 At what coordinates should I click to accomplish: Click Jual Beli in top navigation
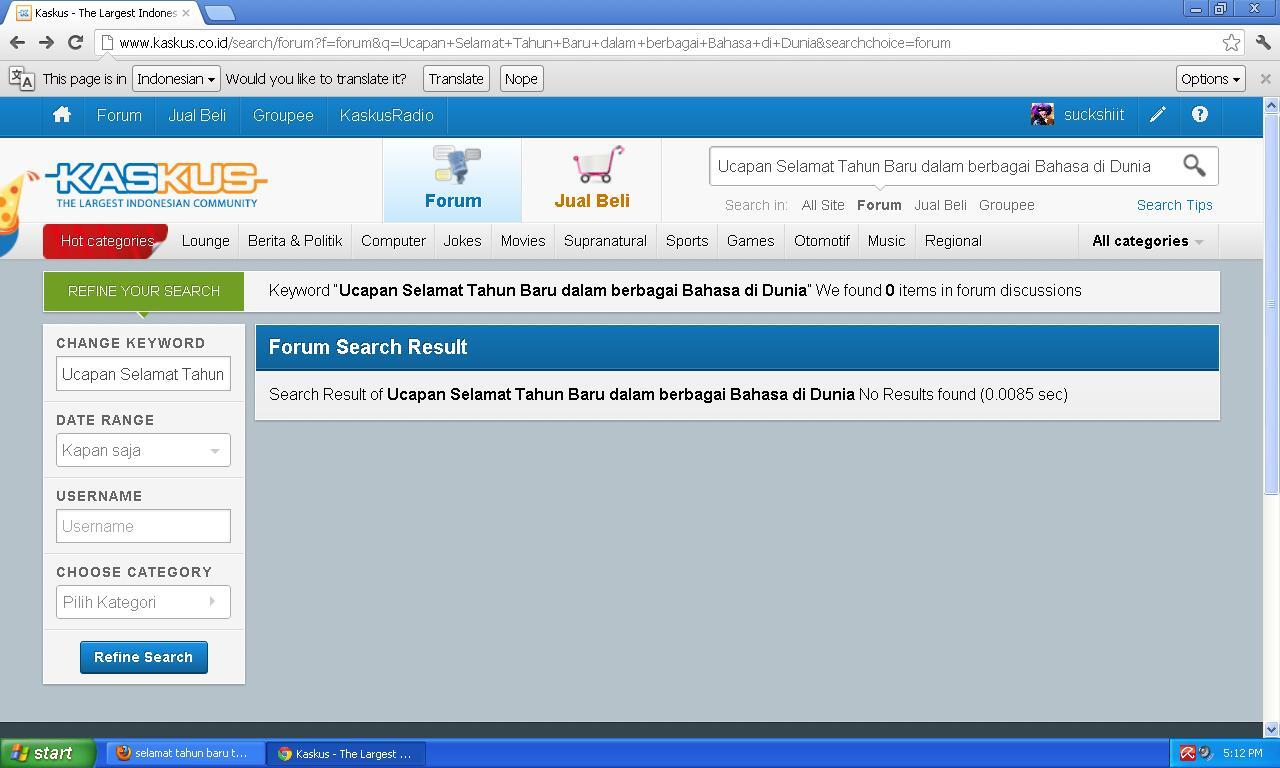(x=197, y=115)
